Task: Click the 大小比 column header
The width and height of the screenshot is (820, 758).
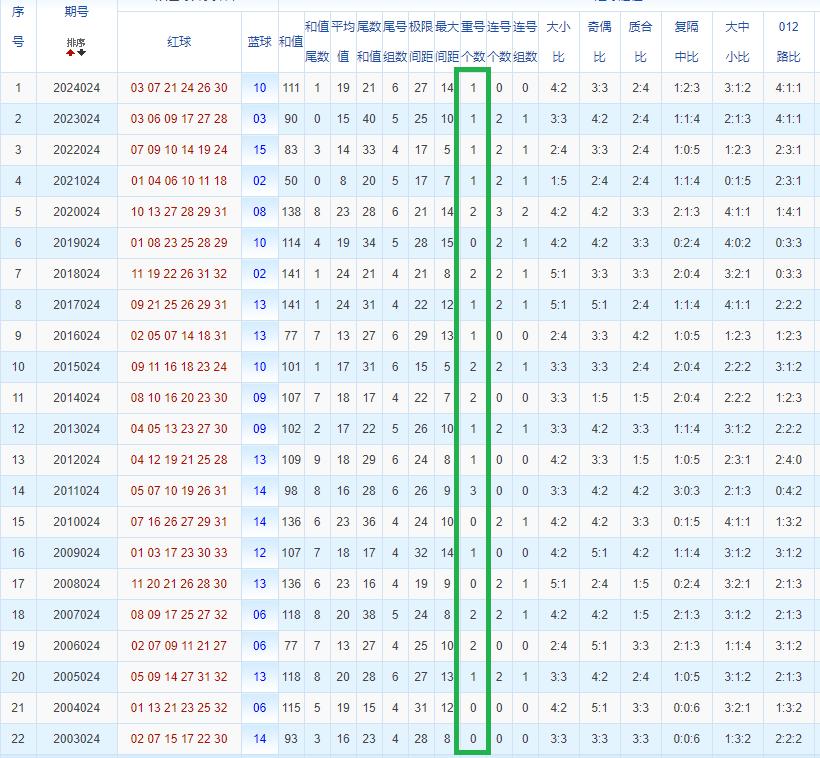Action: (558, 41)
